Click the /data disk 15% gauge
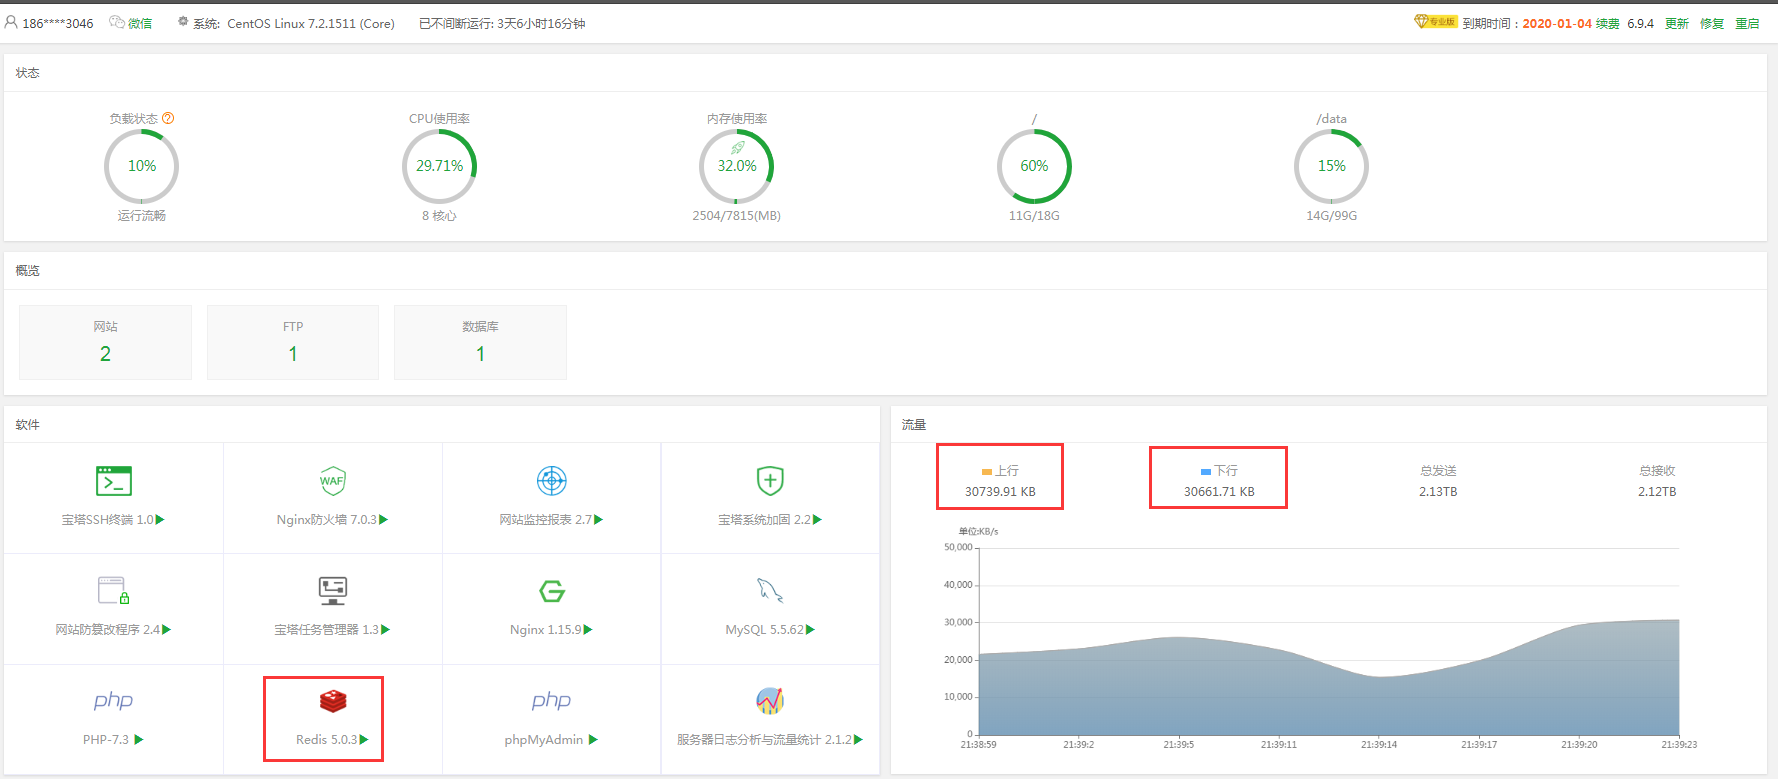The image size is (1778, 779). click(x=1332, y=166)
